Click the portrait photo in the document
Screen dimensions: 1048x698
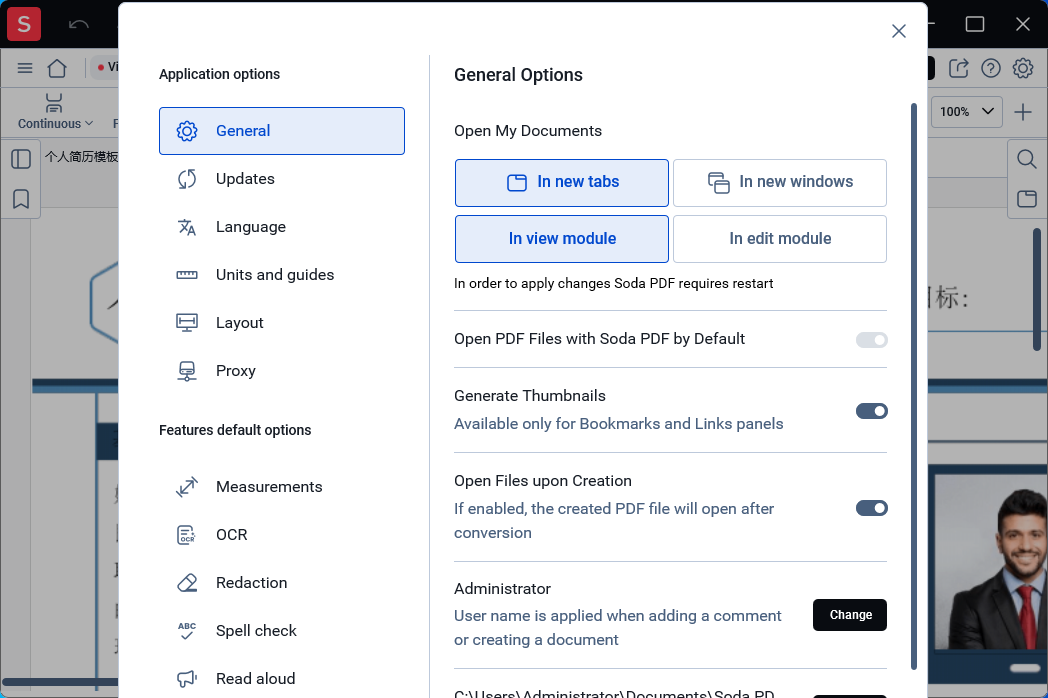point(990,562)
